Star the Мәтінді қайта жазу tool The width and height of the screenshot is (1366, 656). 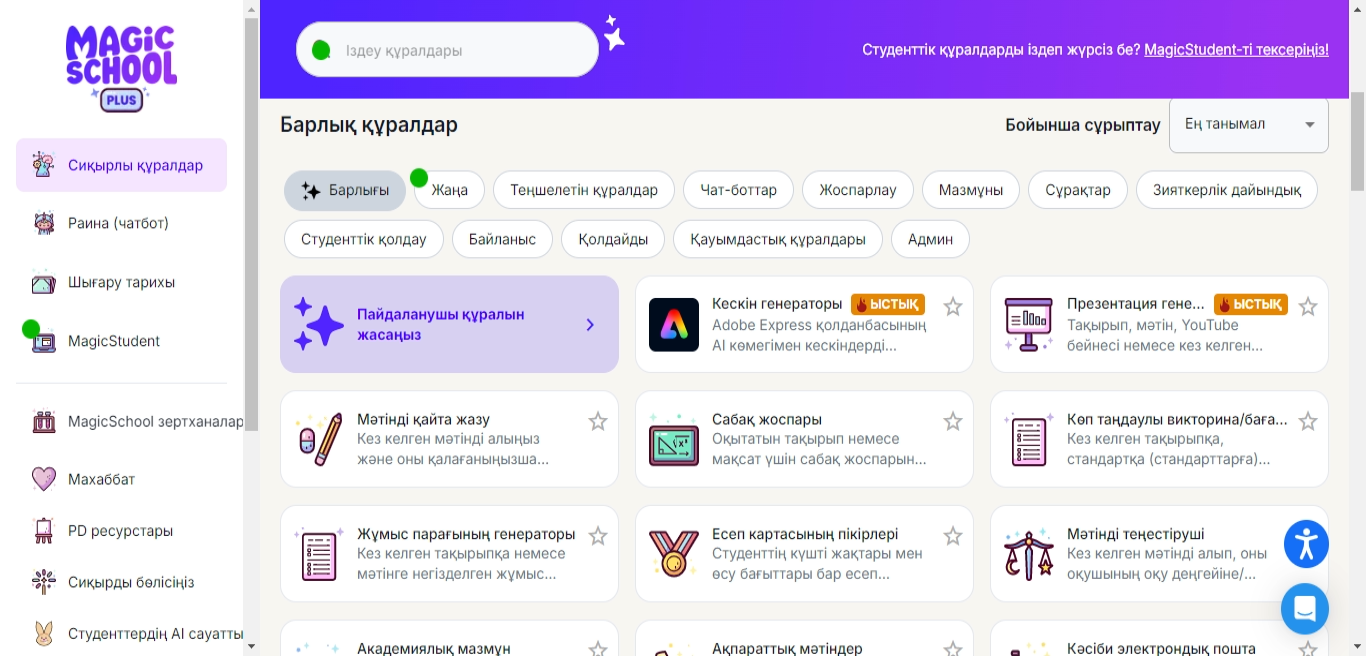click(x=598, y=422)
